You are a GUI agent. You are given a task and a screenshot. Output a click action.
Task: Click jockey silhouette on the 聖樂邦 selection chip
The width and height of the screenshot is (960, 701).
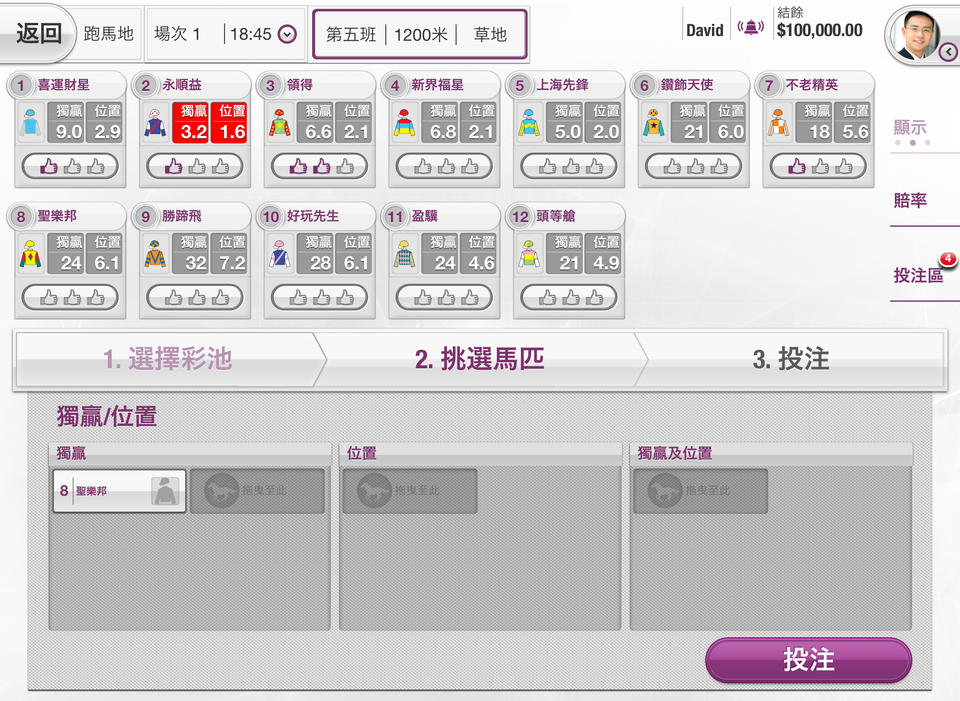164,491
